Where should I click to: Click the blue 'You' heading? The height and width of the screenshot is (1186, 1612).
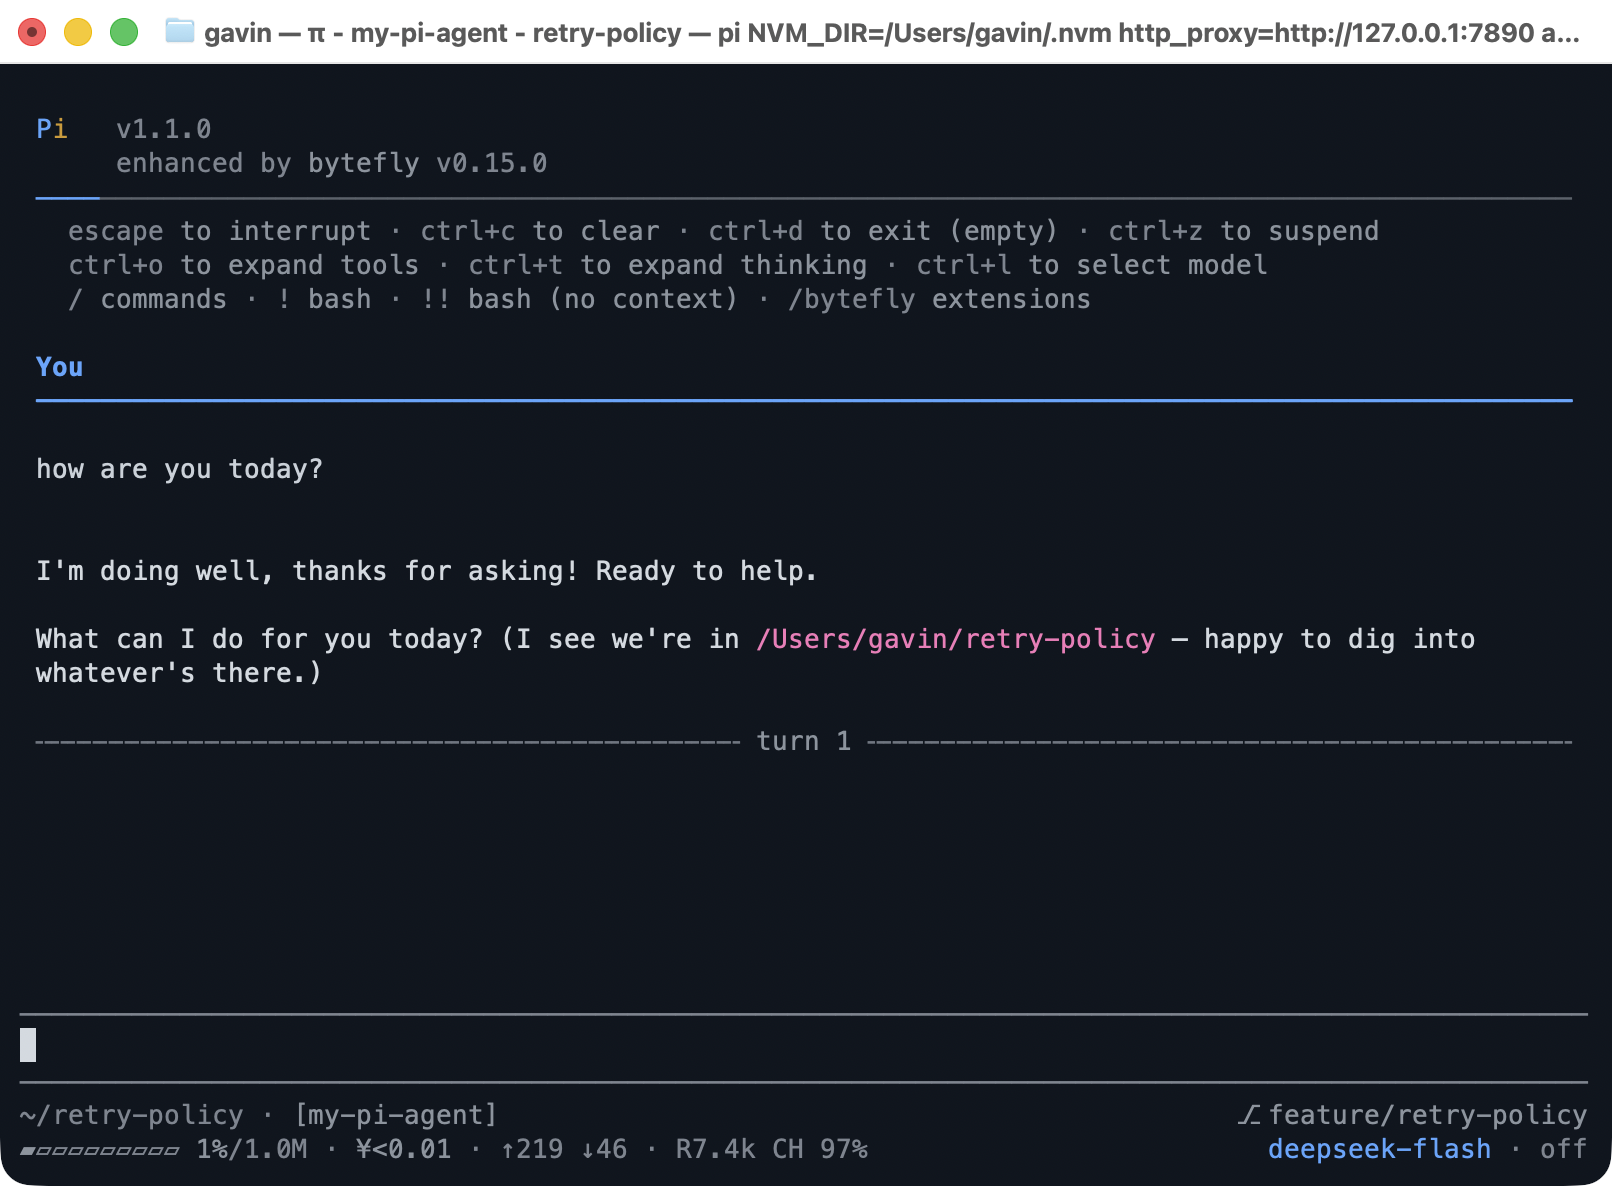tap(60, 367)
